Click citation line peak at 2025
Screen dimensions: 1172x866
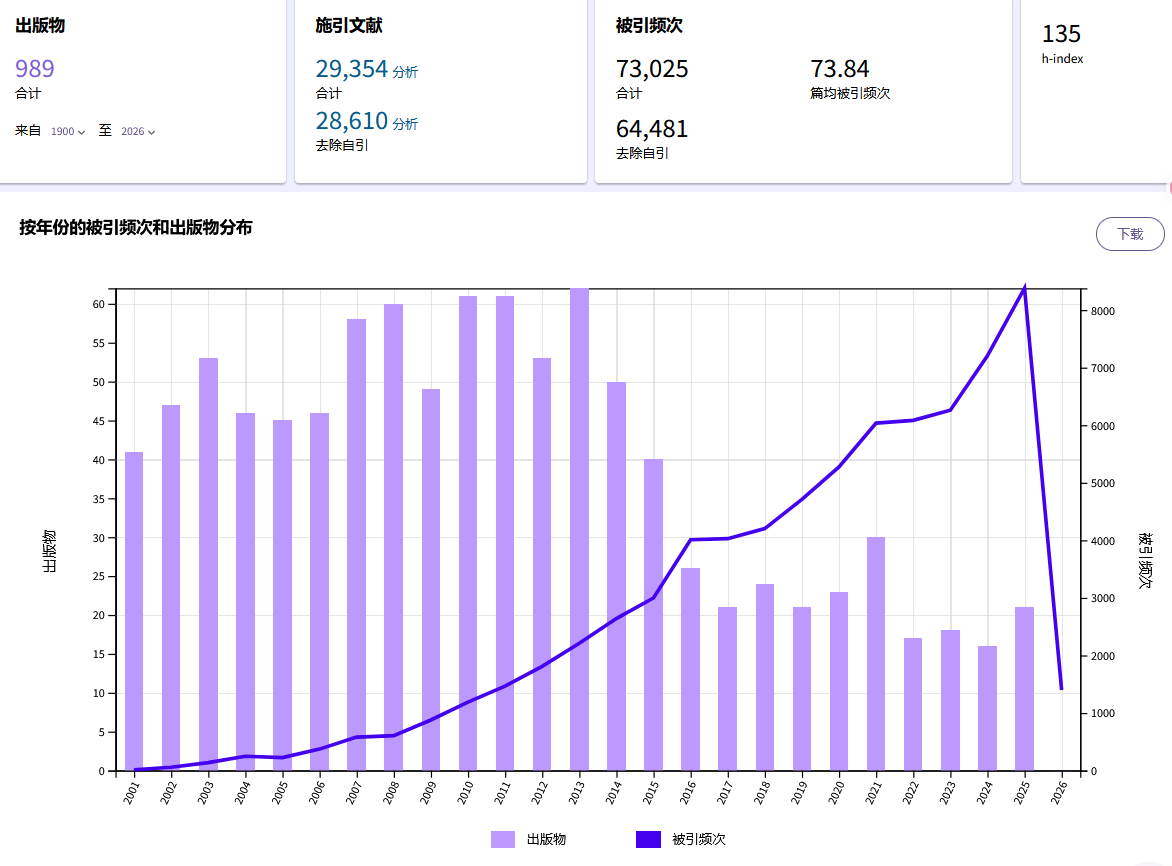tap(1024, 288)
